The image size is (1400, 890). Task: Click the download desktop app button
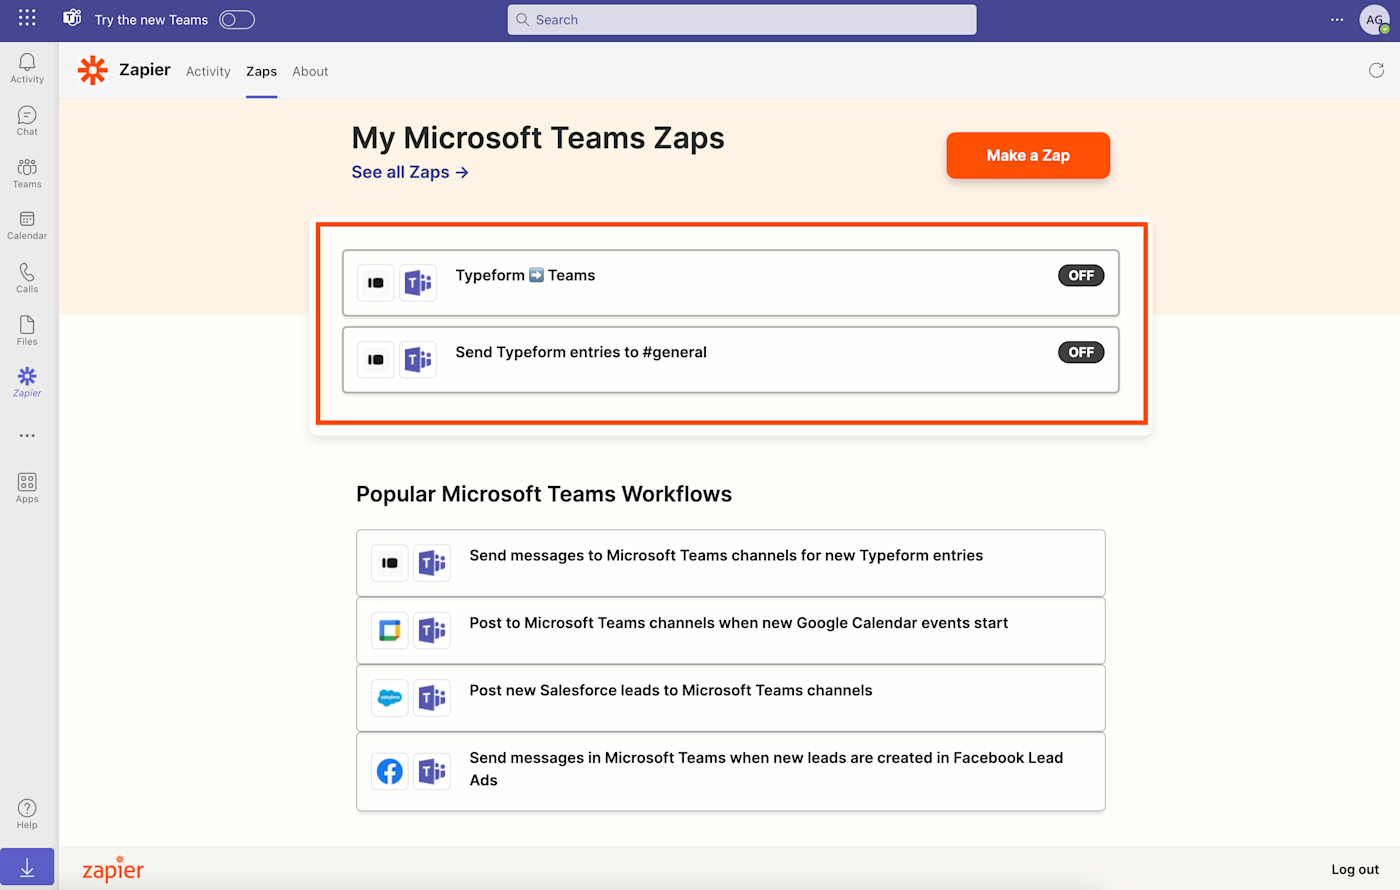[x=27, y=868]
